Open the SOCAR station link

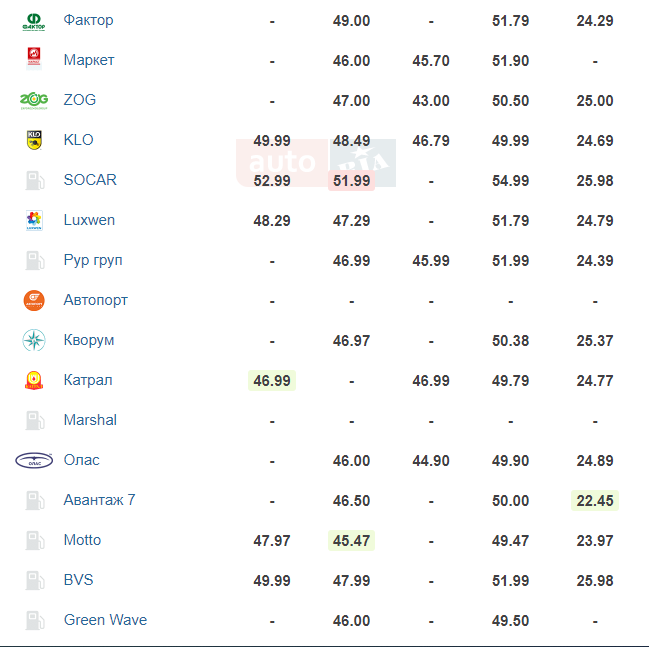pyautogui.click(x=90, y=180)
